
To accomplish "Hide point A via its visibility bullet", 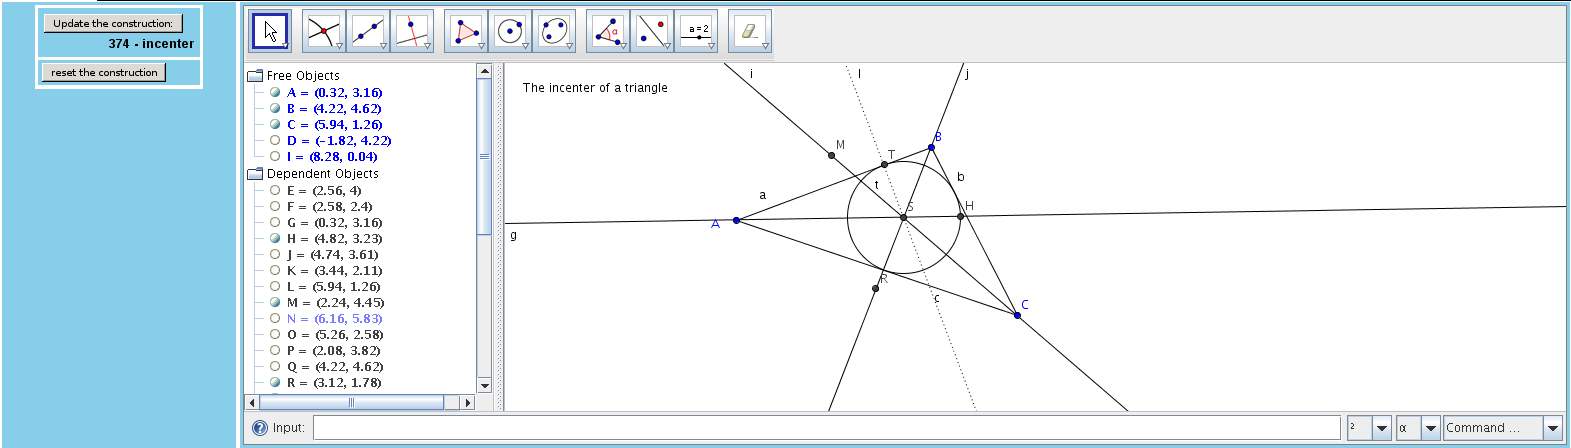I will coord(275,93).
